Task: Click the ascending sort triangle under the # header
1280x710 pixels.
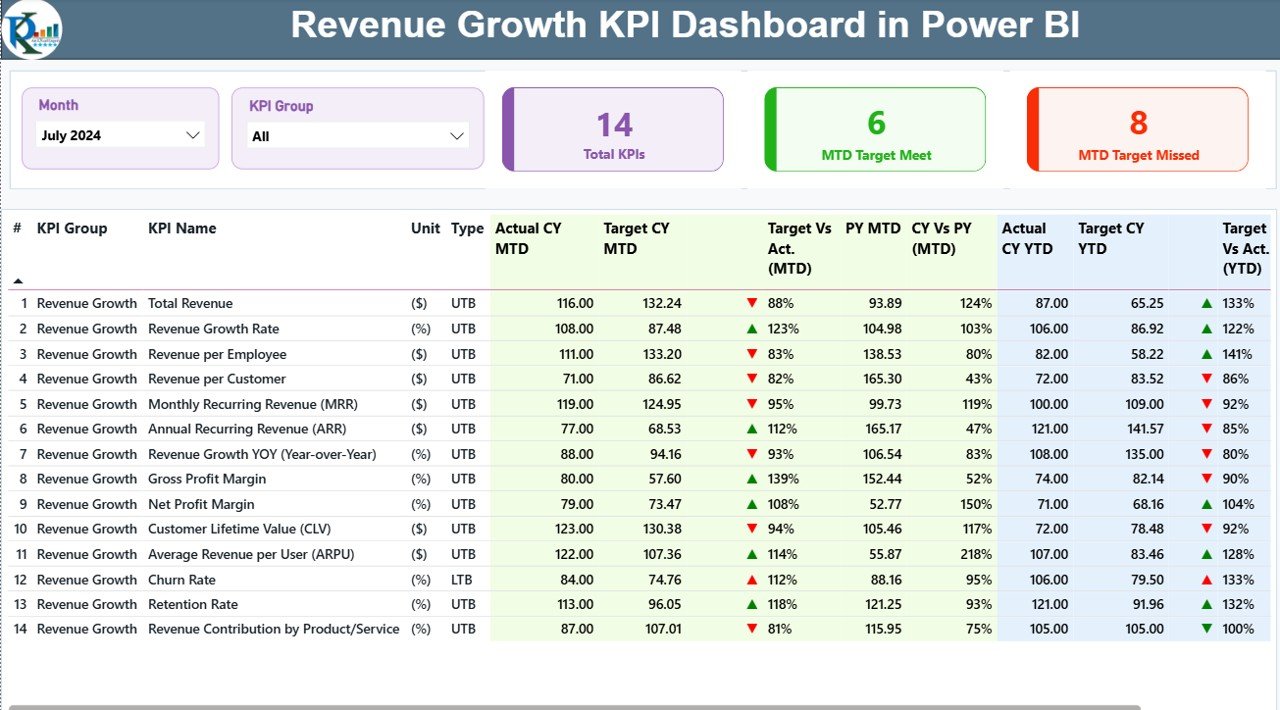Action: (x=17, y=282)
